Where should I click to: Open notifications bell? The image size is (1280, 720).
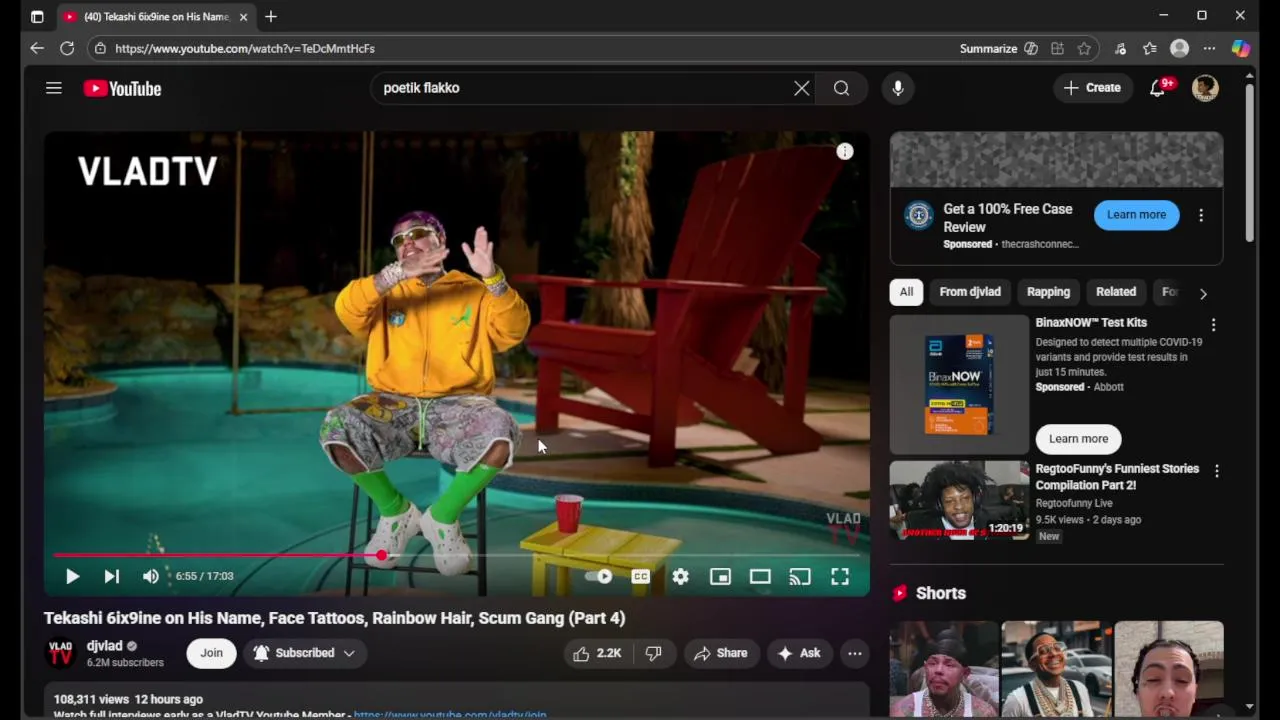pyautogui.click(x=1158, y=88)
